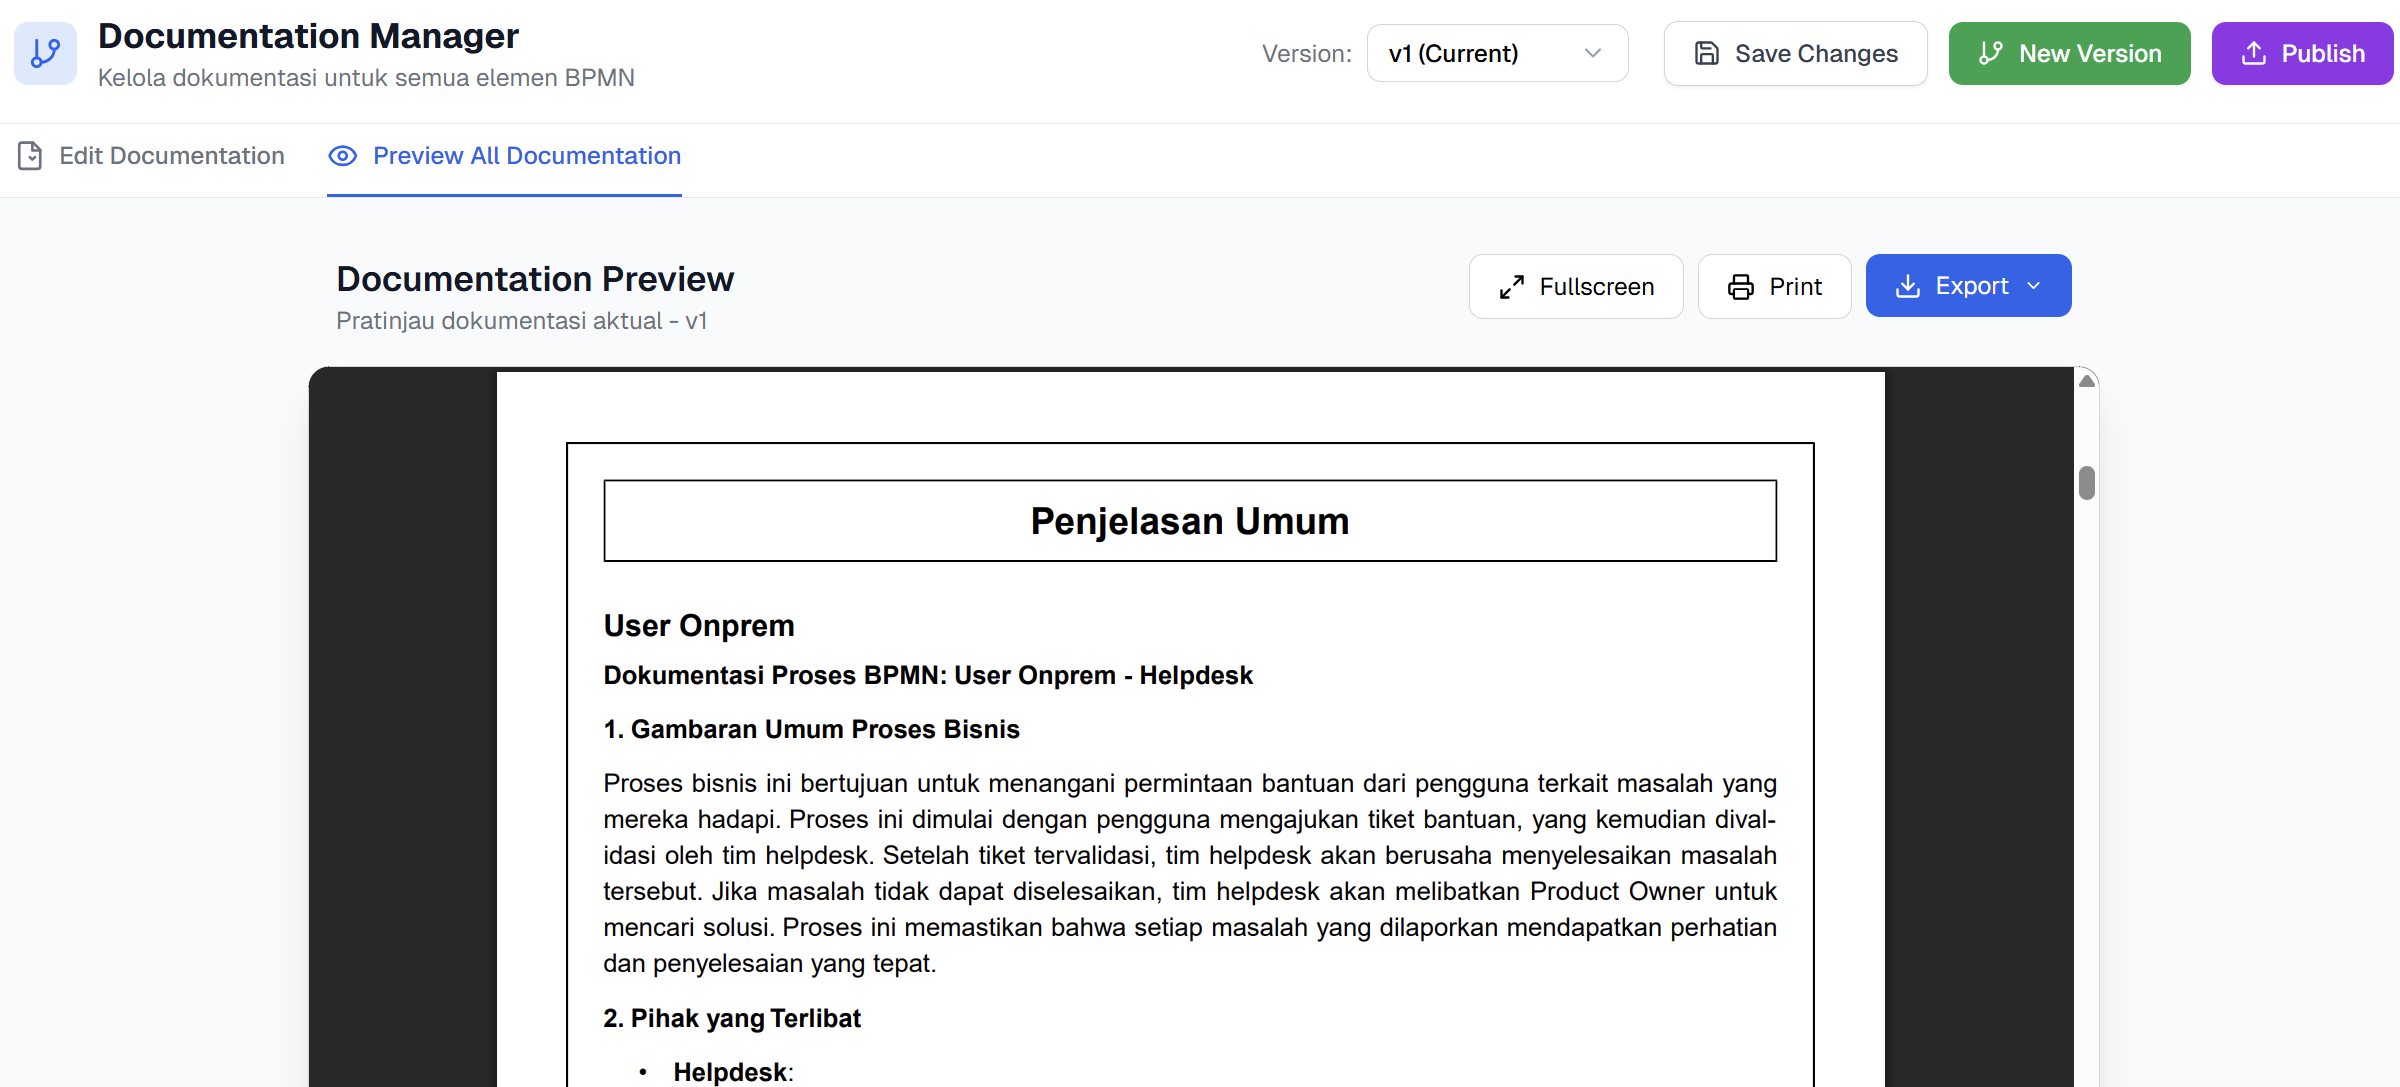The image size is (2400, 1087).
Task: Click the upload icon in Publish button
Action: tap(2254, 53)
